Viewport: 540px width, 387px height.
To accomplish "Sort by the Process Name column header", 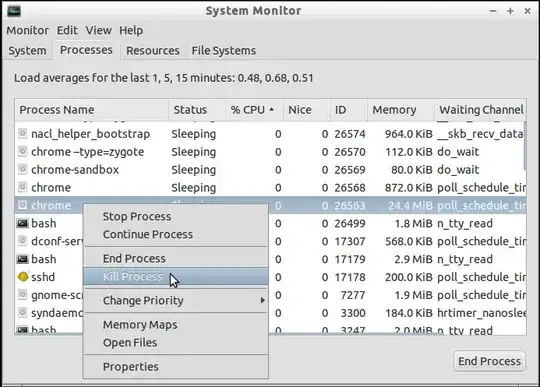I will coord(92,110).
